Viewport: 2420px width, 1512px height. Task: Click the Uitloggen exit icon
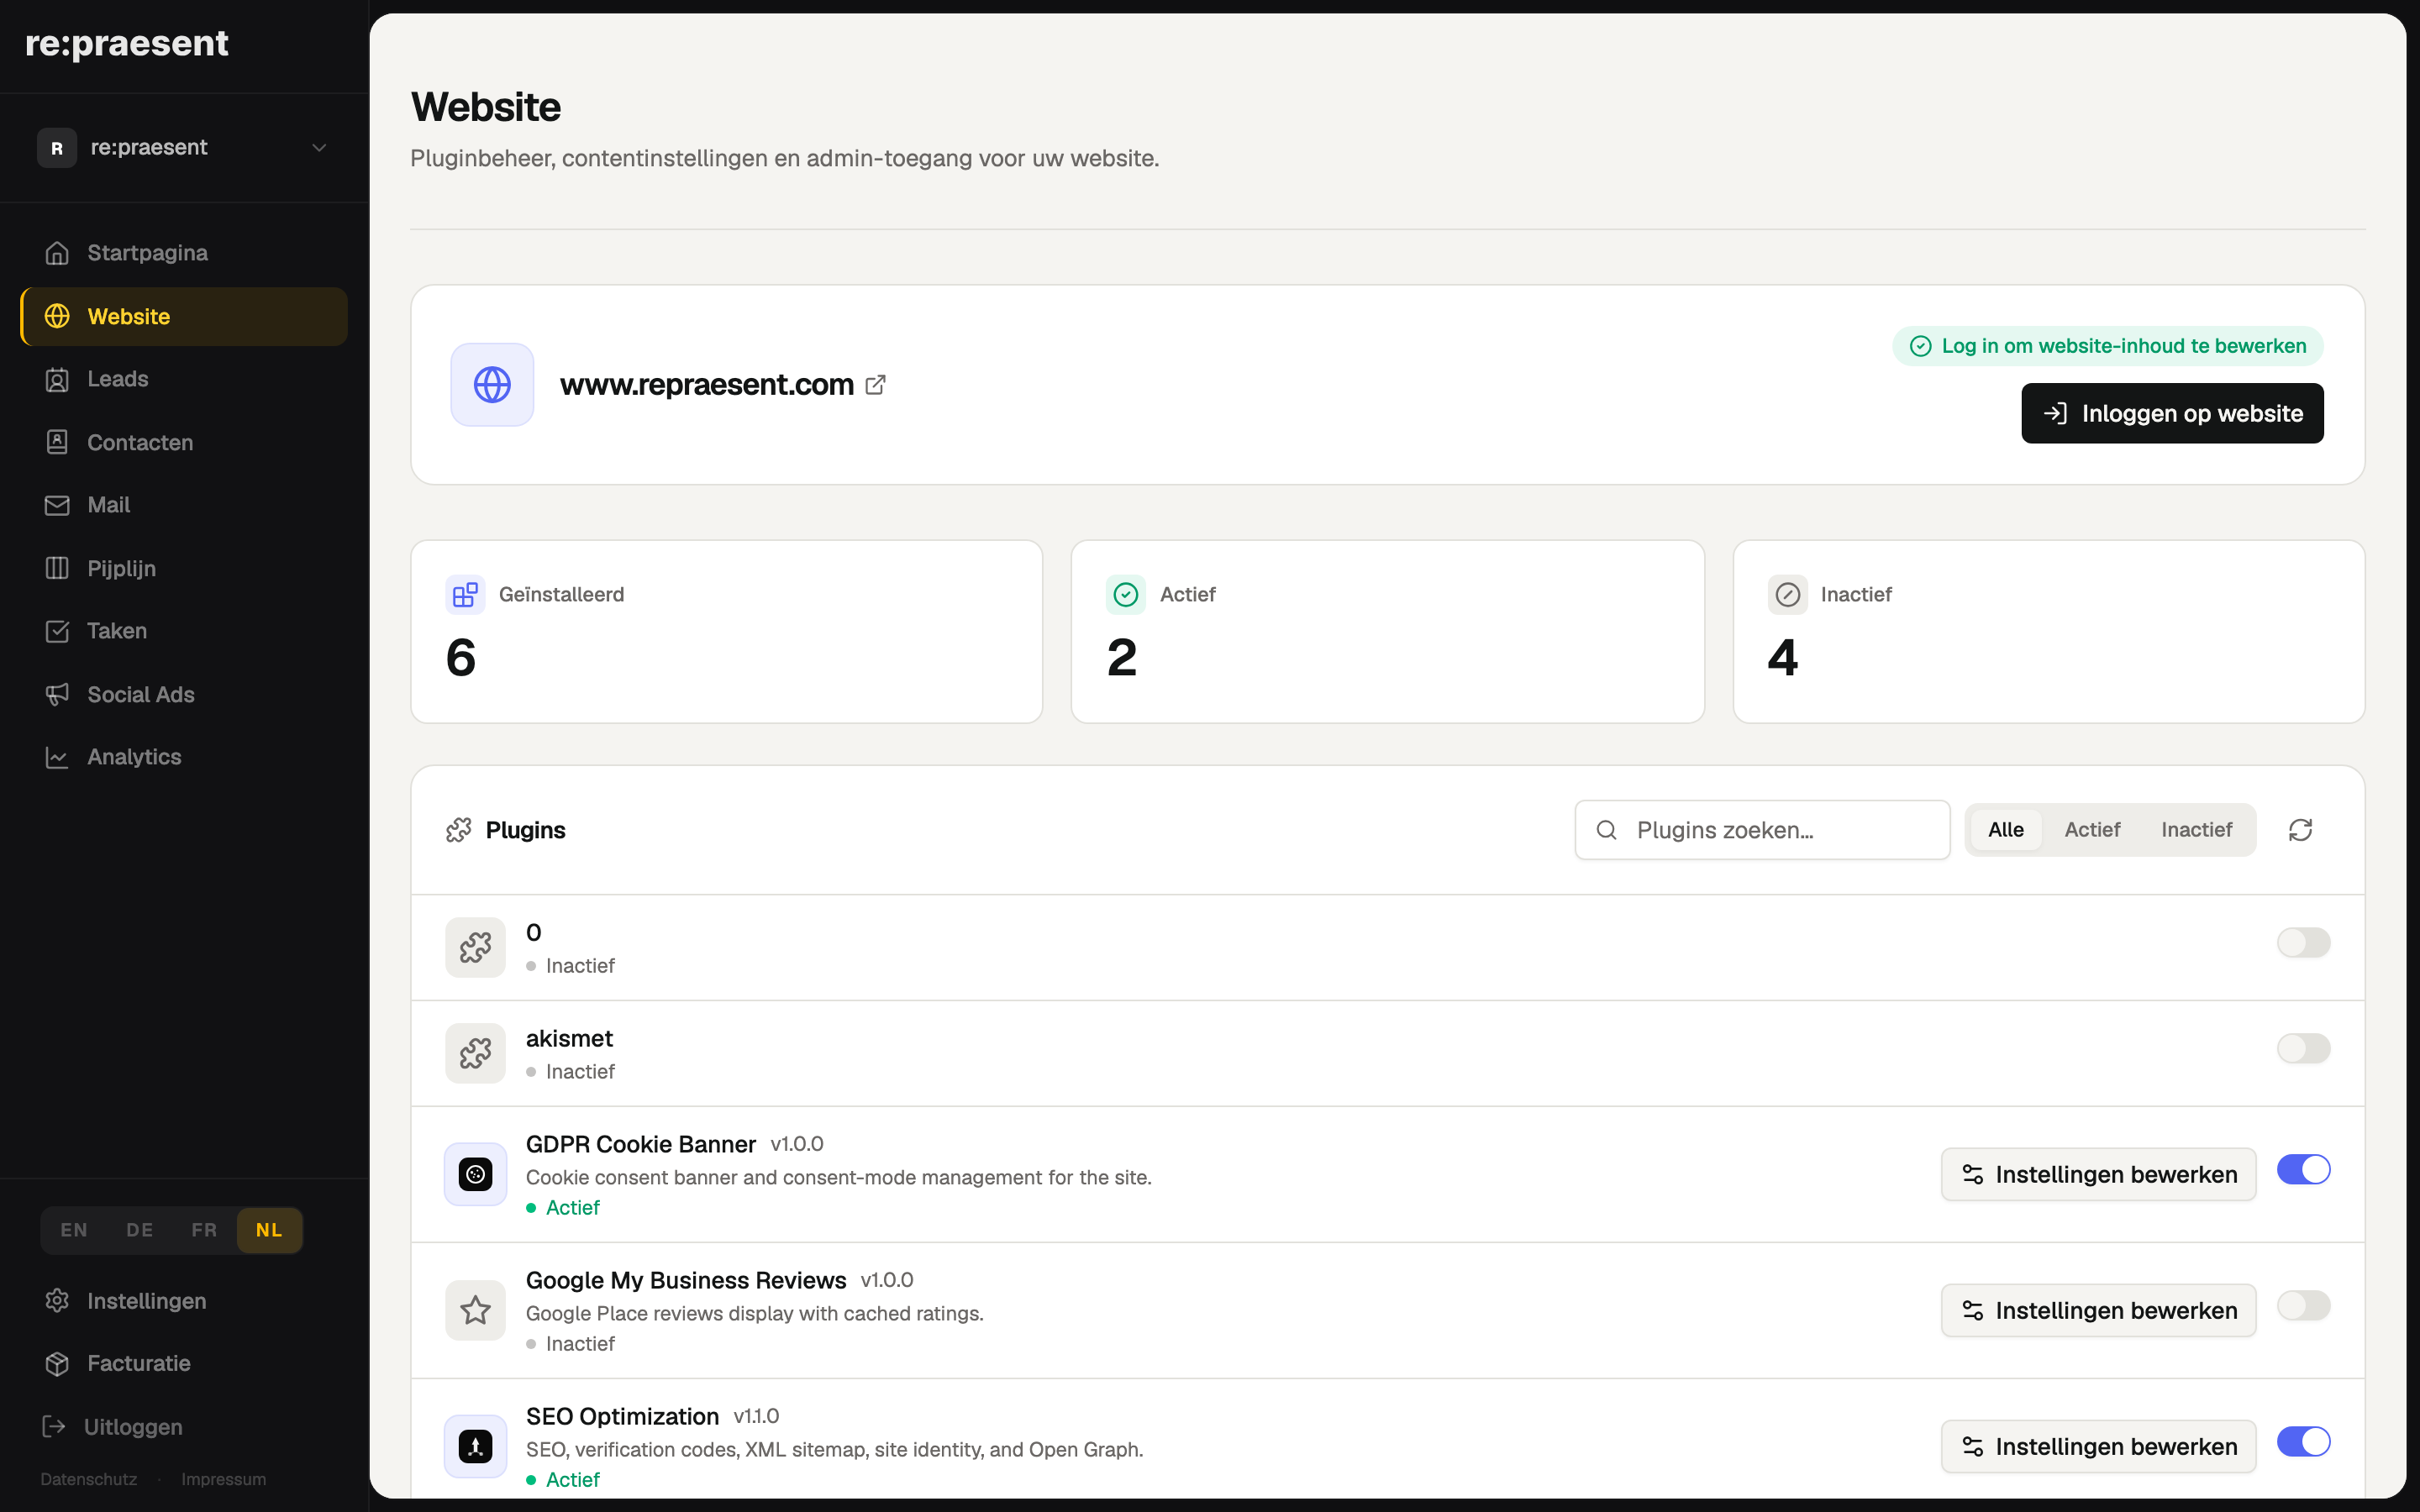[x=54, y=1426]
